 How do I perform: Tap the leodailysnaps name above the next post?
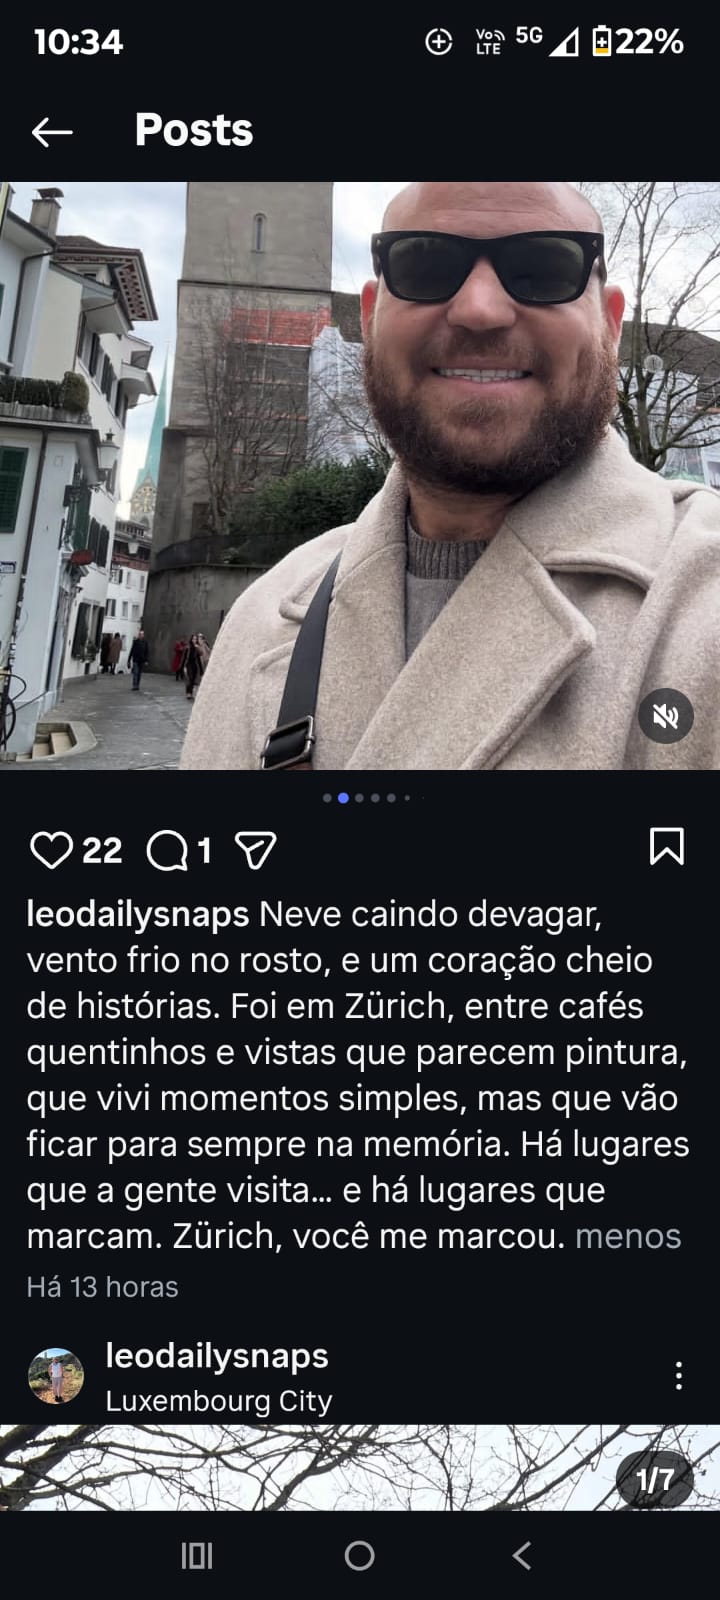click(x=217, y=1356)
